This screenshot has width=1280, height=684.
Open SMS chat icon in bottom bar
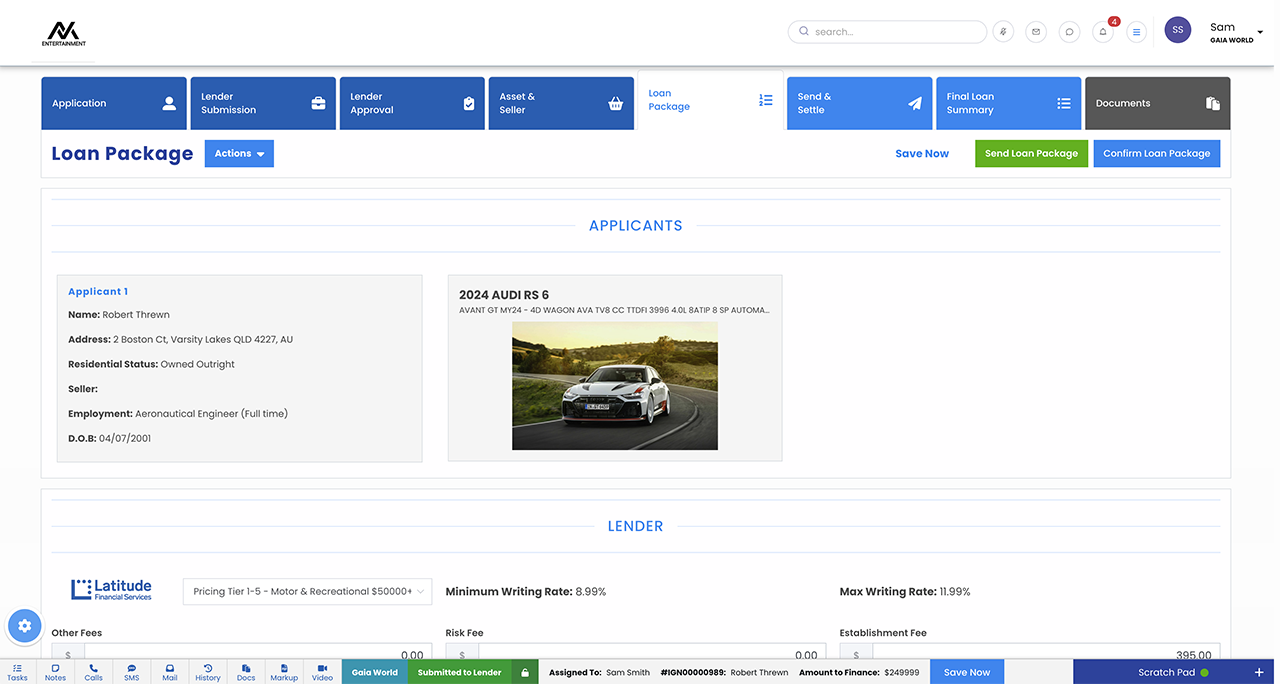click(x=132, y=671)
